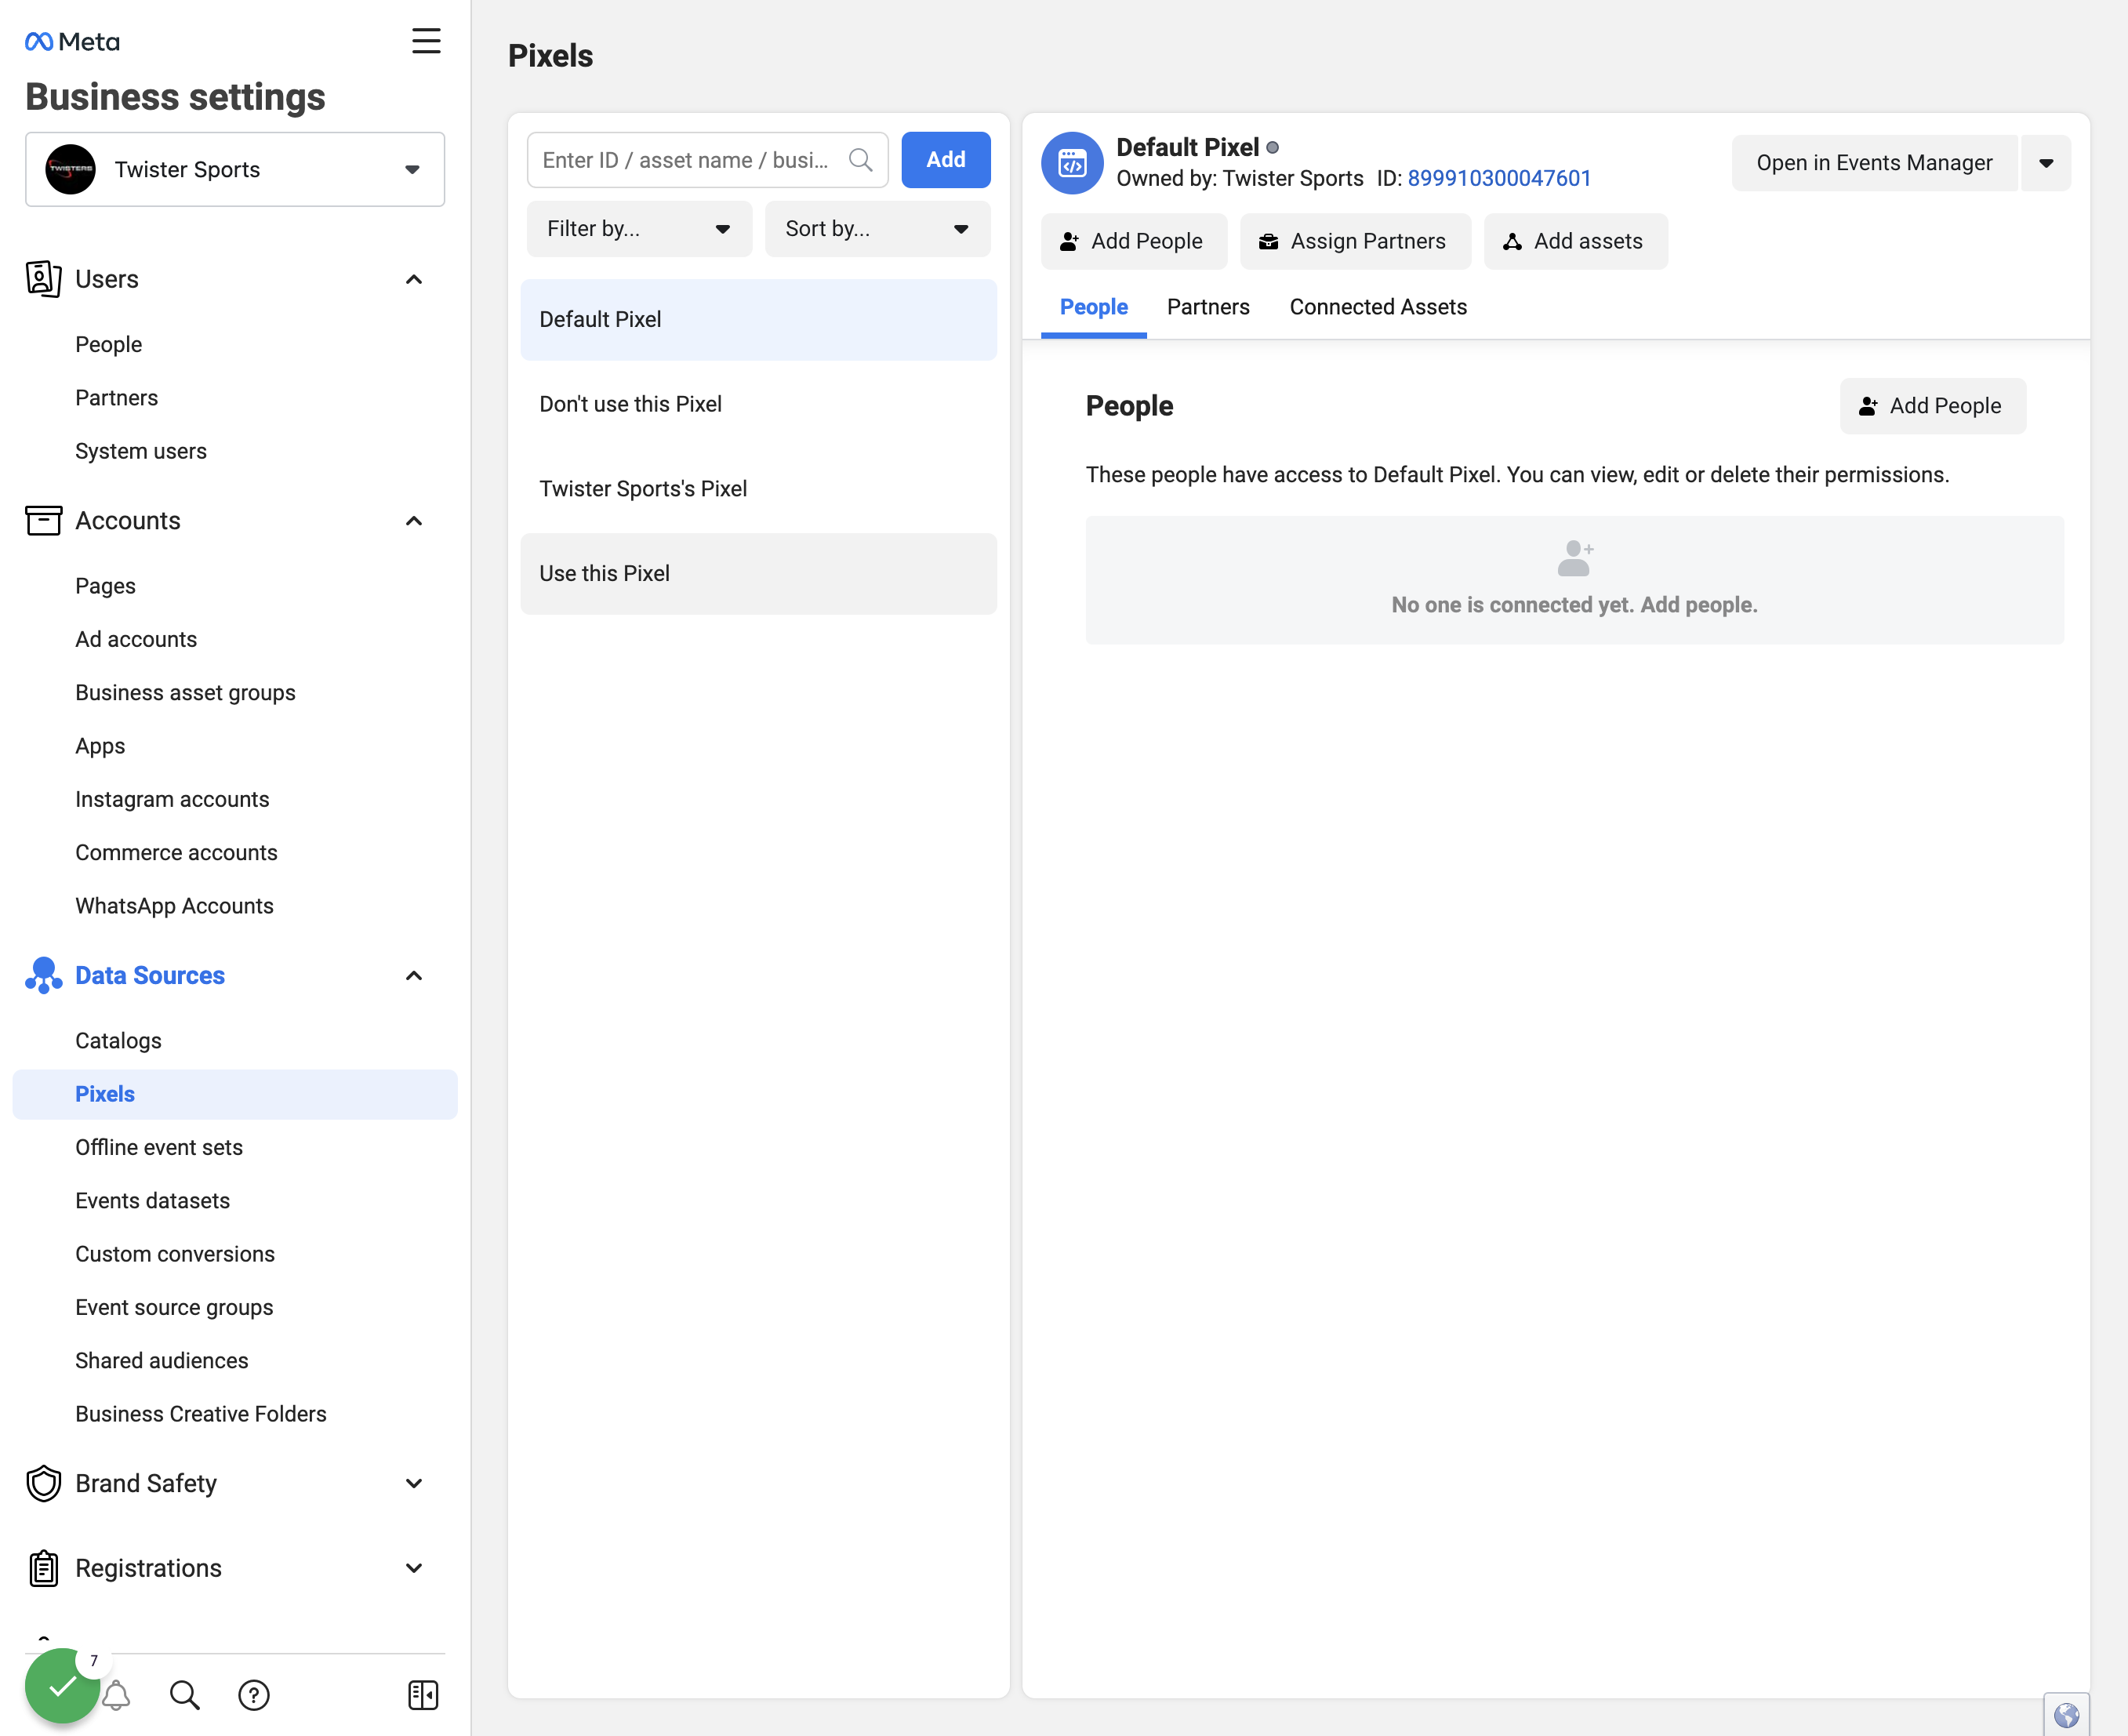Click the Registrations clipboard icon
Image resolution: width=2128 pixels, height=1736 pixels.
tap(43, 1568)
